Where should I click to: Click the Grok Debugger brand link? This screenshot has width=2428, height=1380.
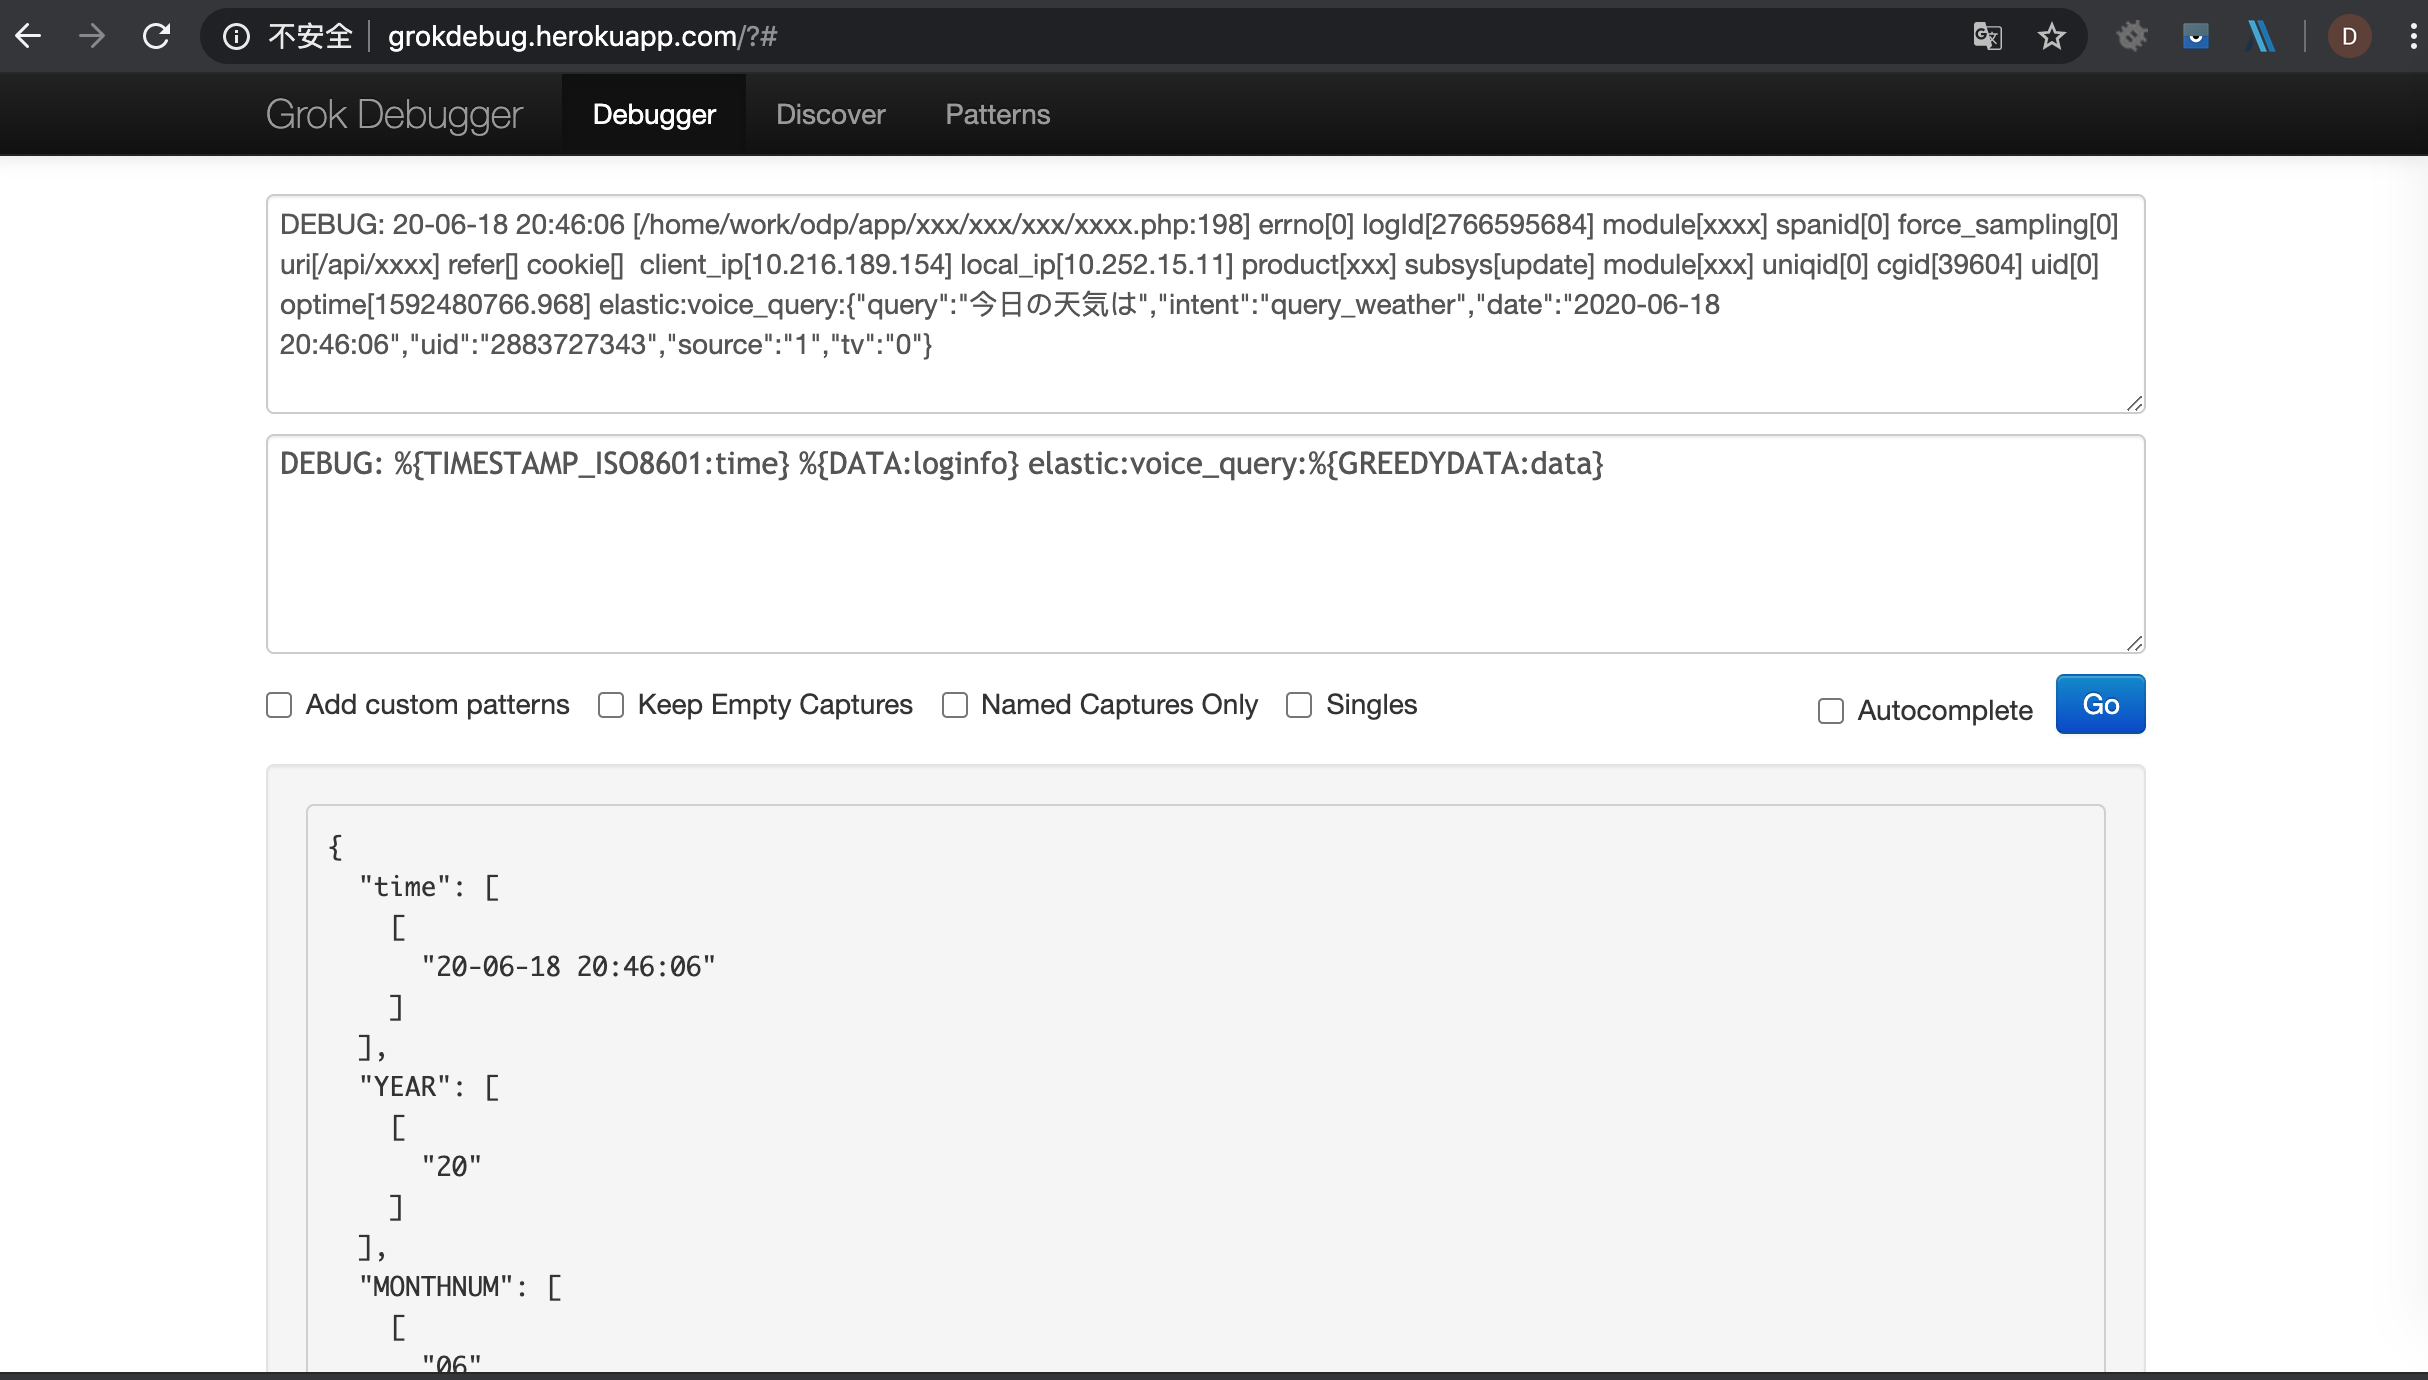(x=394, y=115)
